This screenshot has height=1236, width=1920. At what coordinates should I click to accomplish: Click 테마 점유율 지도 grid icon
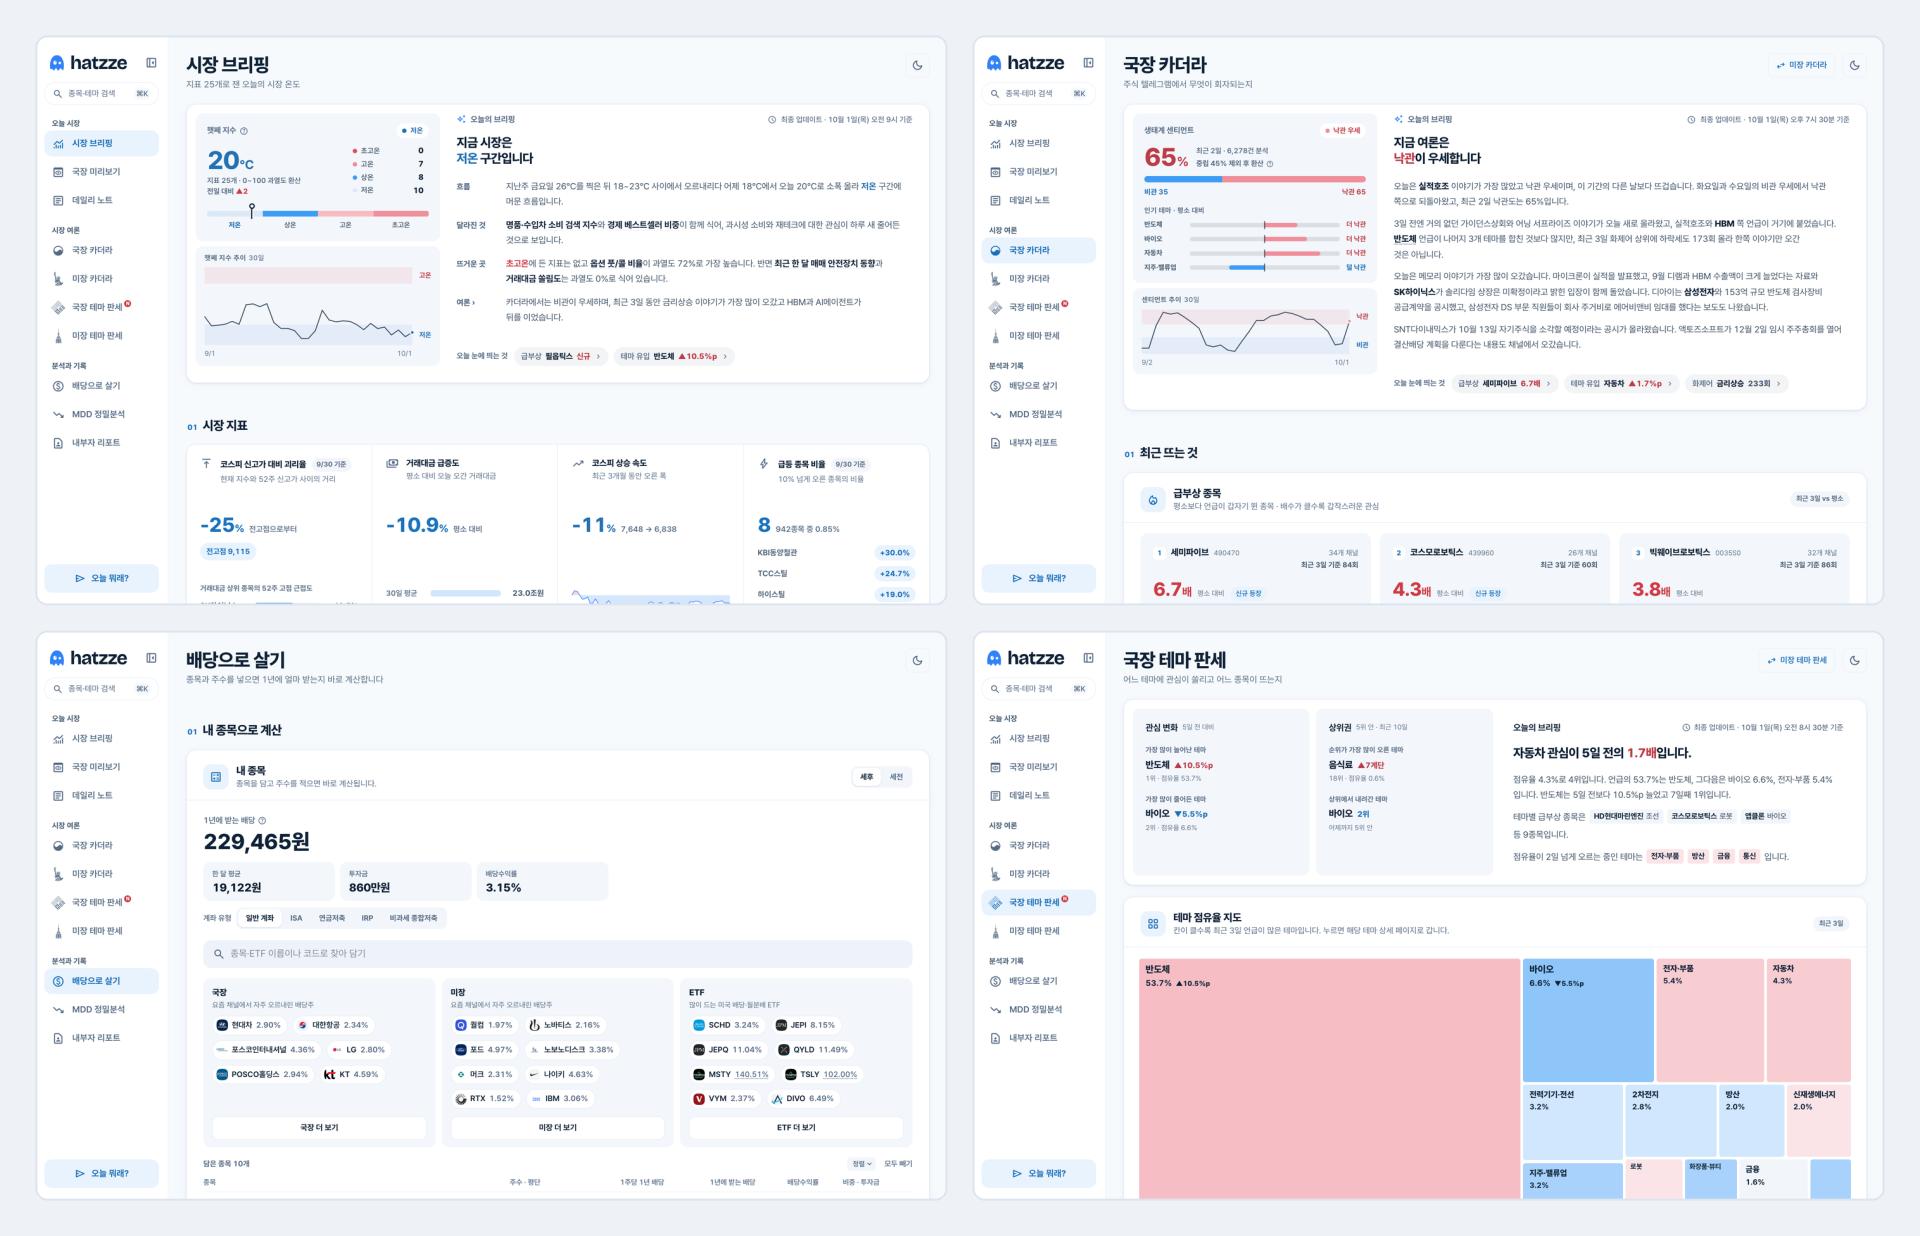(1153, 923)
